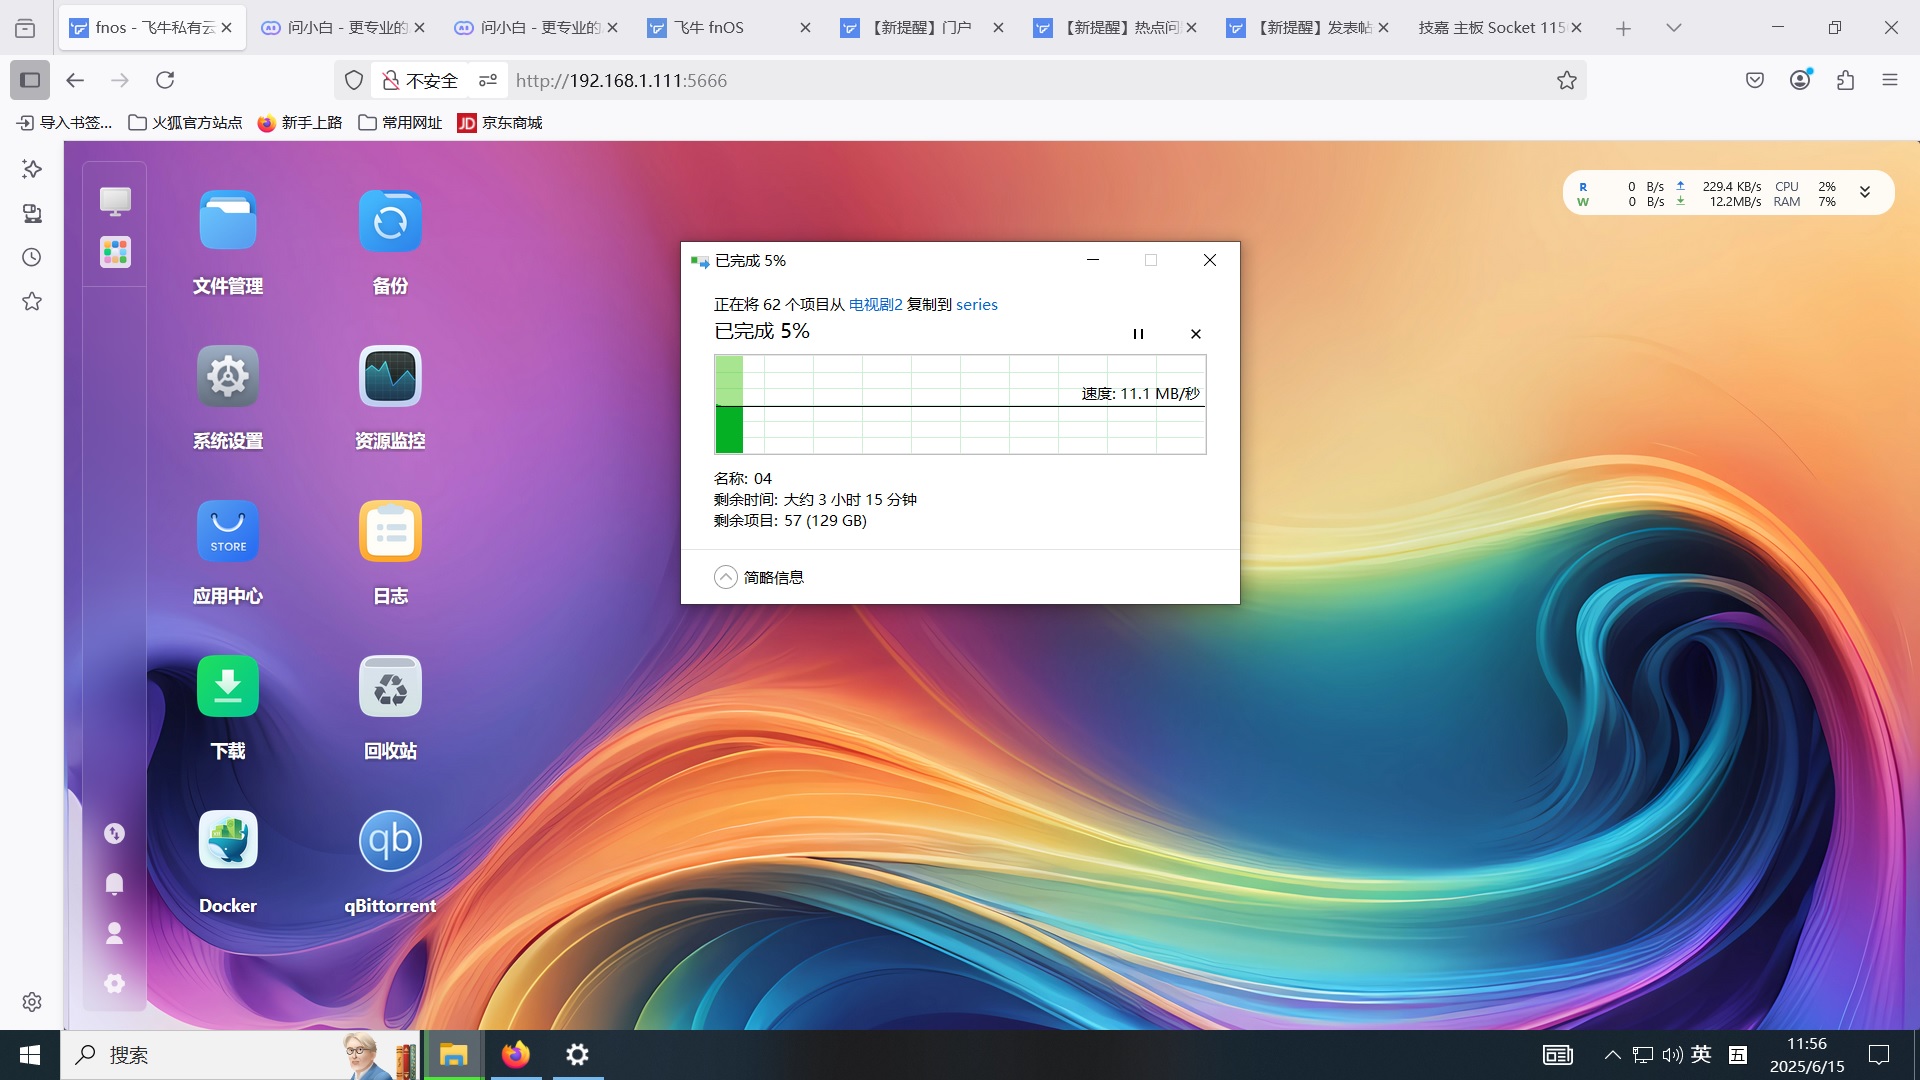
Task: Open the taskbar volume control
Action: click(x=1672, y=1055)
